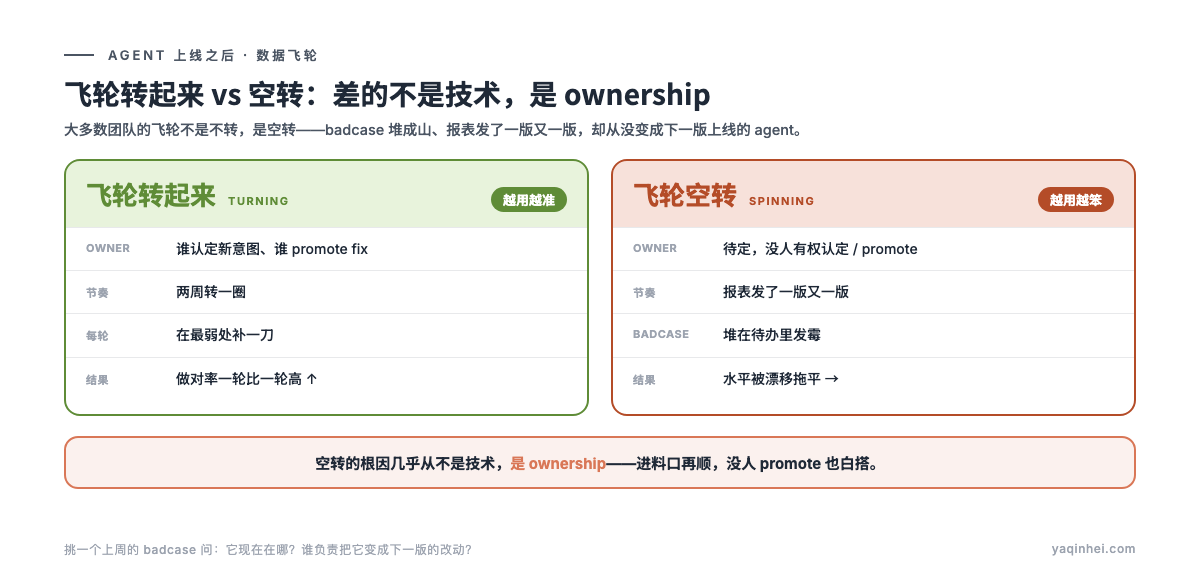Select the text '做对率一轮比一轮高 ↑'
This screenshot has width=1200, height=580.
pyautogui.click(x=247, y=379)
